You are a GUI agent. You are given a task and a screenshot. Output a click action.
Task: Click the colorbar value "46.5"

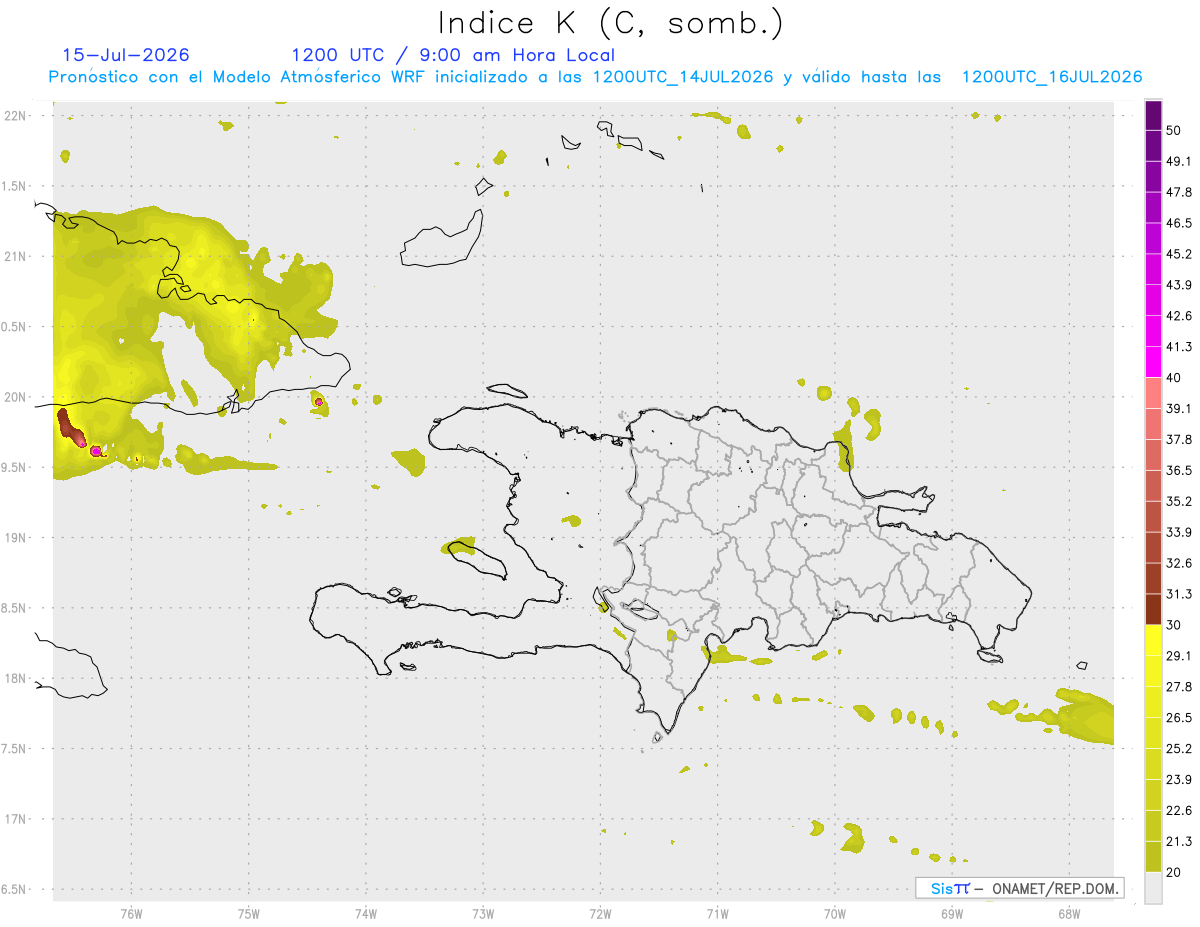pos(1179,223)
